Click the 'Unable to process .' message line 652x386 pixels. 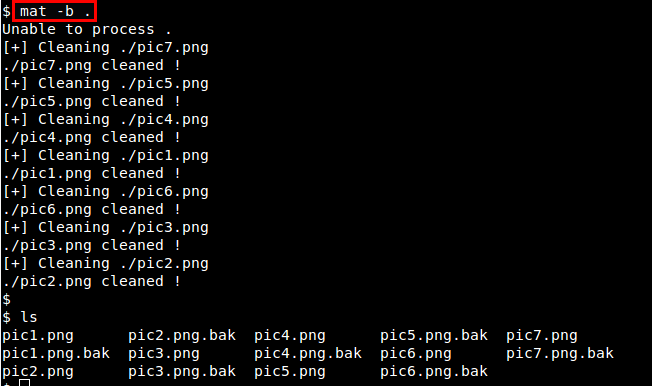point(86,30)
